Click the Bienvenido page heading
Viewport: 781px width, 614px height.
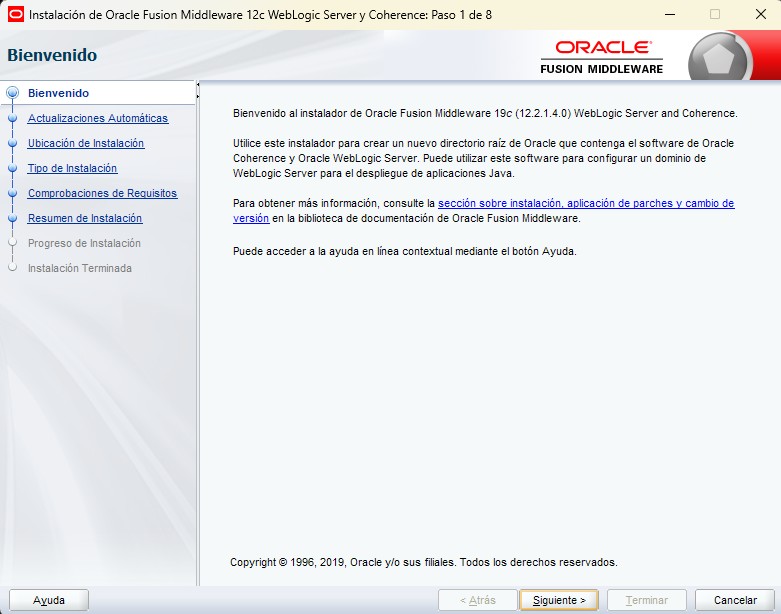(x=52, y=55)
